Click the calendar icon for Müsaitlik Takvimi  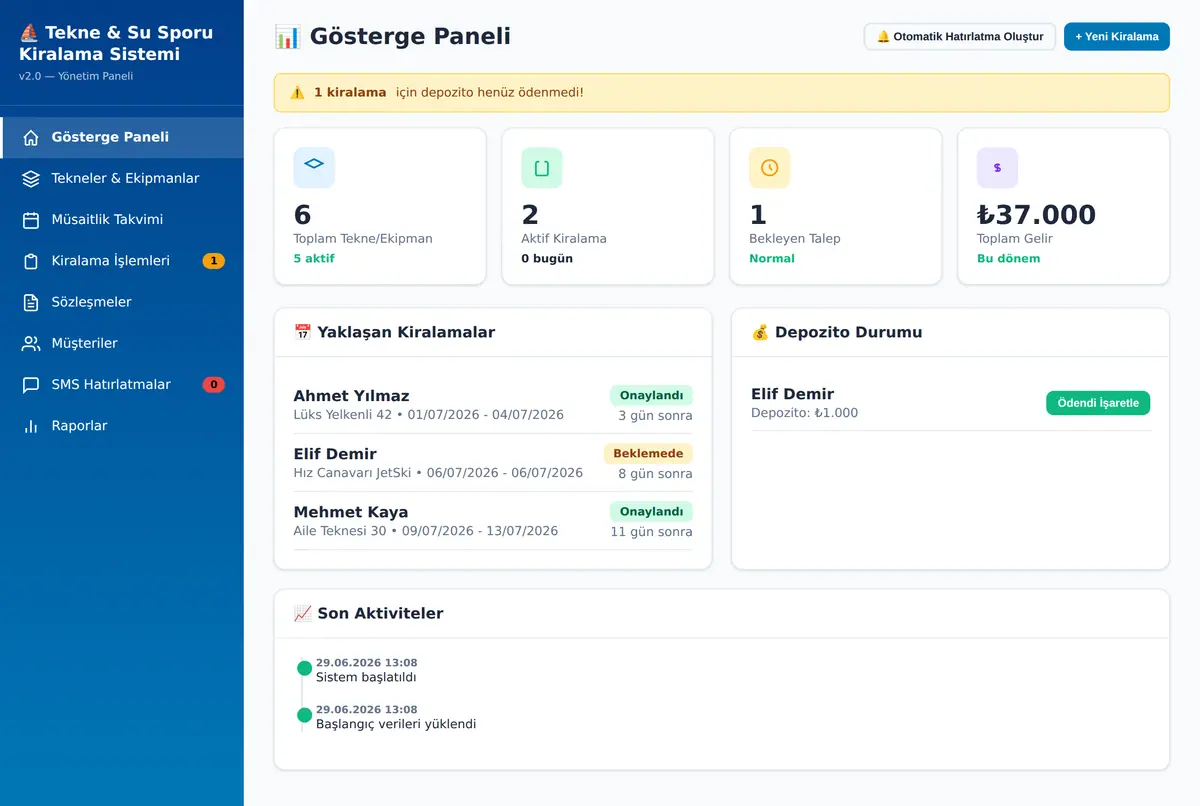click(31, 220)
